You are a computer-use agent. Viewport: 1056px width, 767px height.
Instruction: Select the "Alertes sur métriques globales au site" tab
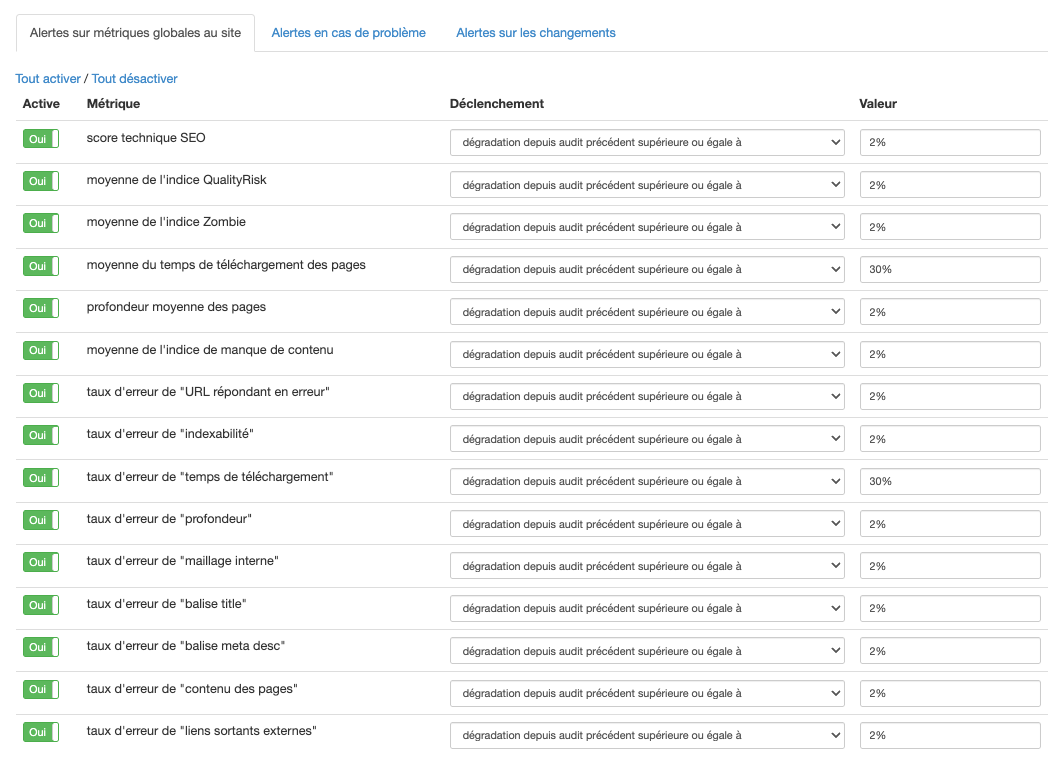pyautogui.click(x=135, y=32)
